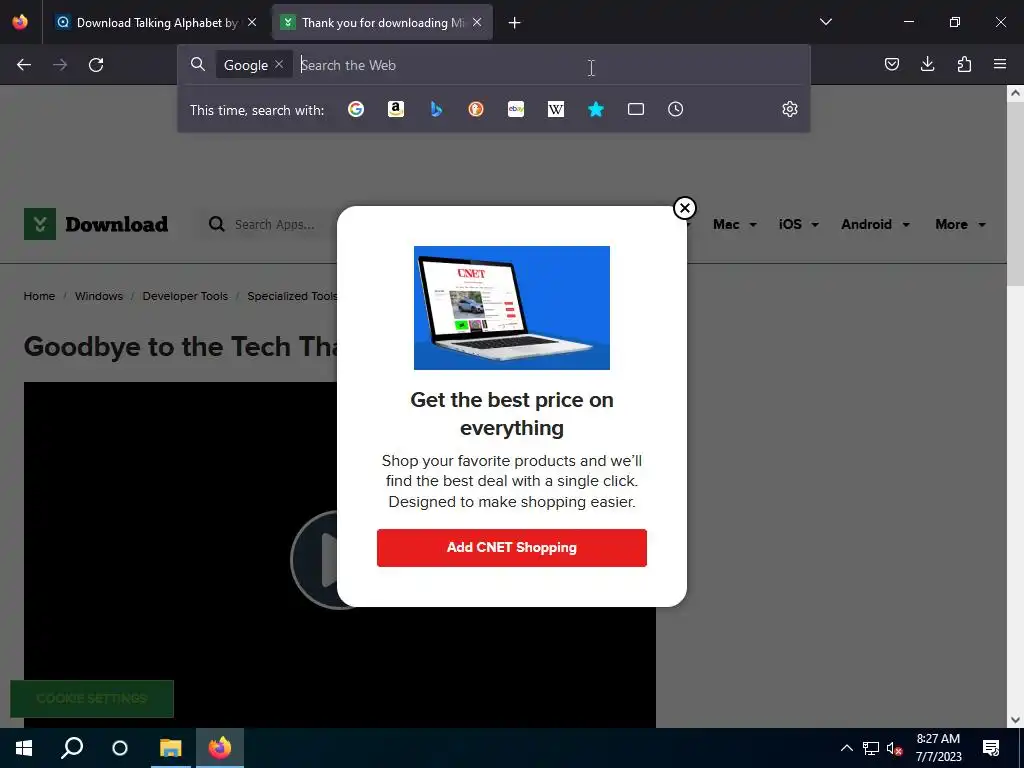Close the CNET Shopping popup
The image size is (1024, 768).
coord(684,208)
